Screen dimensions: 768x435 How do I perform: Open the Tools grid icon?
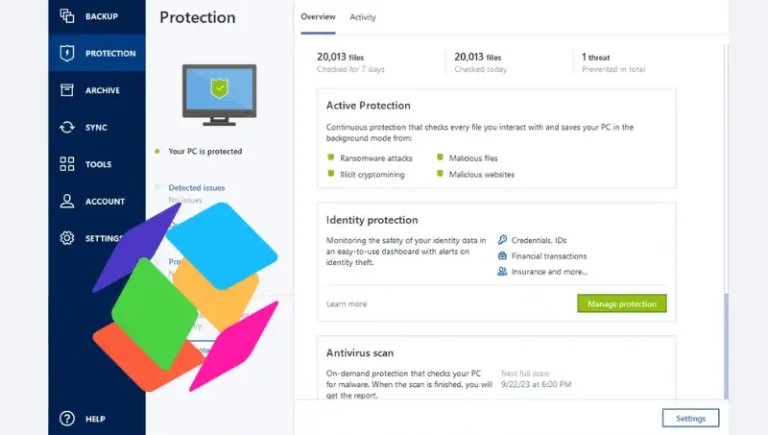click(67, 164)
